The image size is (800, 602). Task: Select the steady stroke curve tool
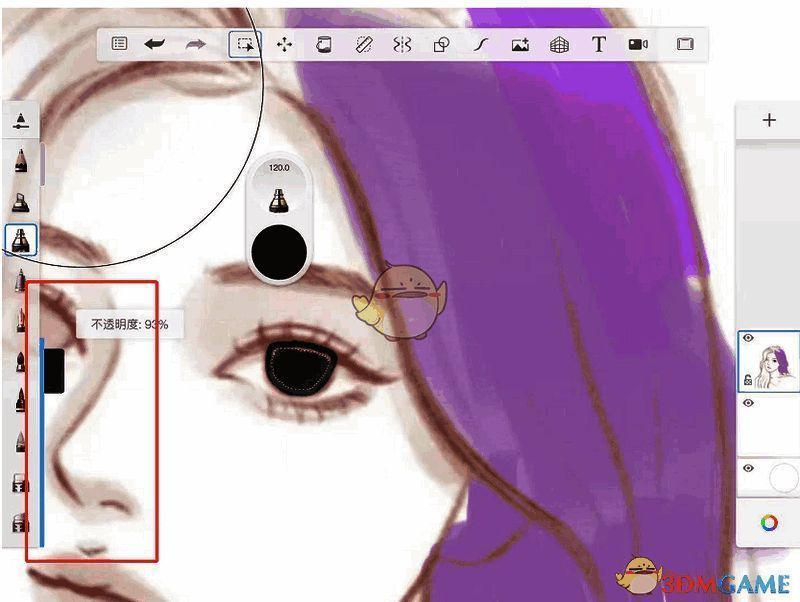(481, 45)
